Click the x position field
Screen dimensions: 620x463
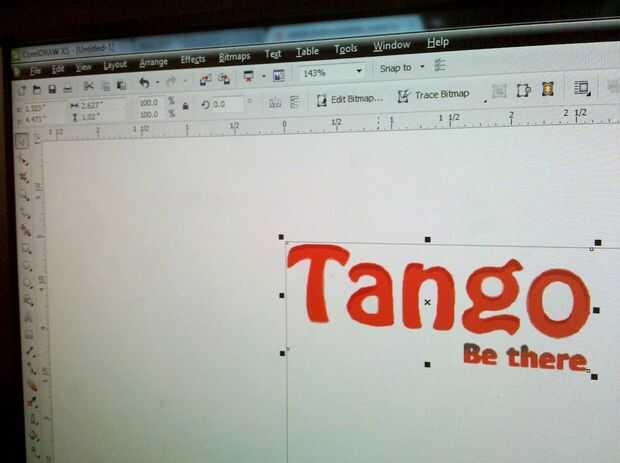tap(41, 108)
